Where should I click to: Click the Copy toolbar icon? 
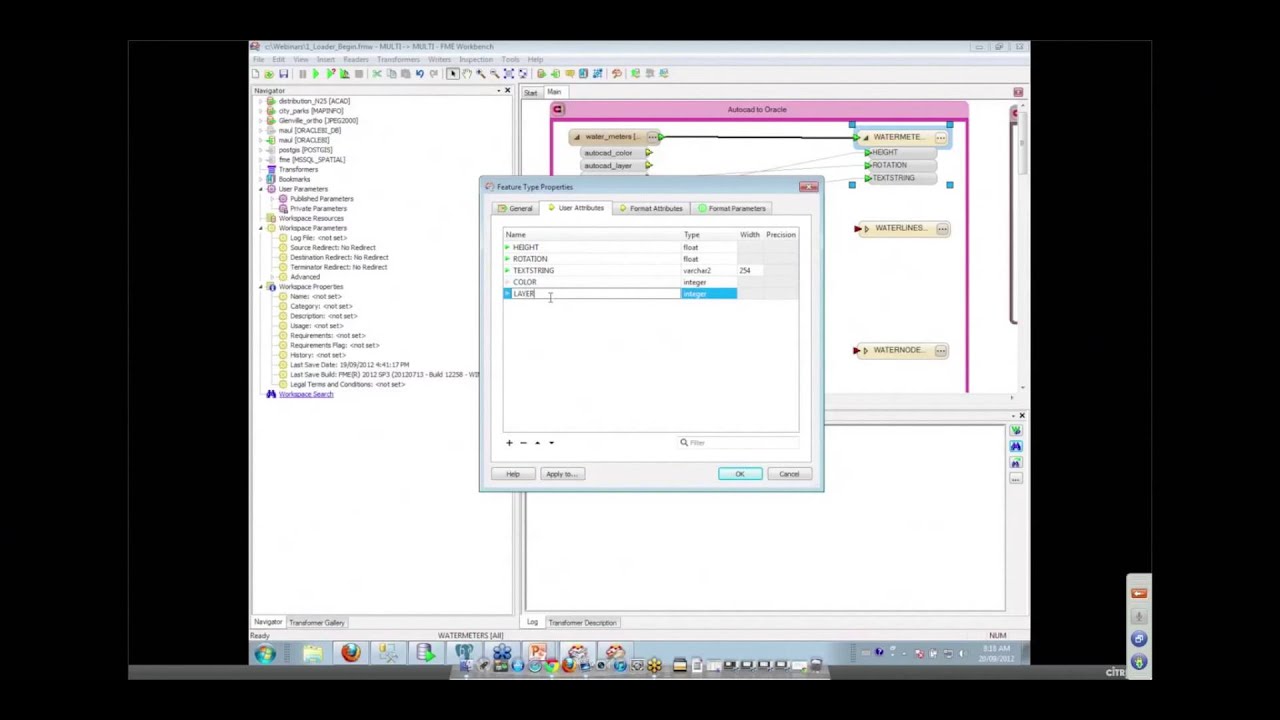[392, 73]
